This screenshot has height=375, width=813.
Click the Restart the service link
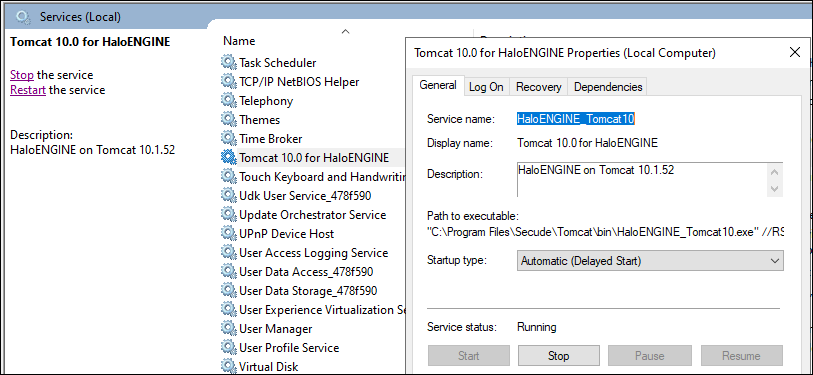(28, 90)
